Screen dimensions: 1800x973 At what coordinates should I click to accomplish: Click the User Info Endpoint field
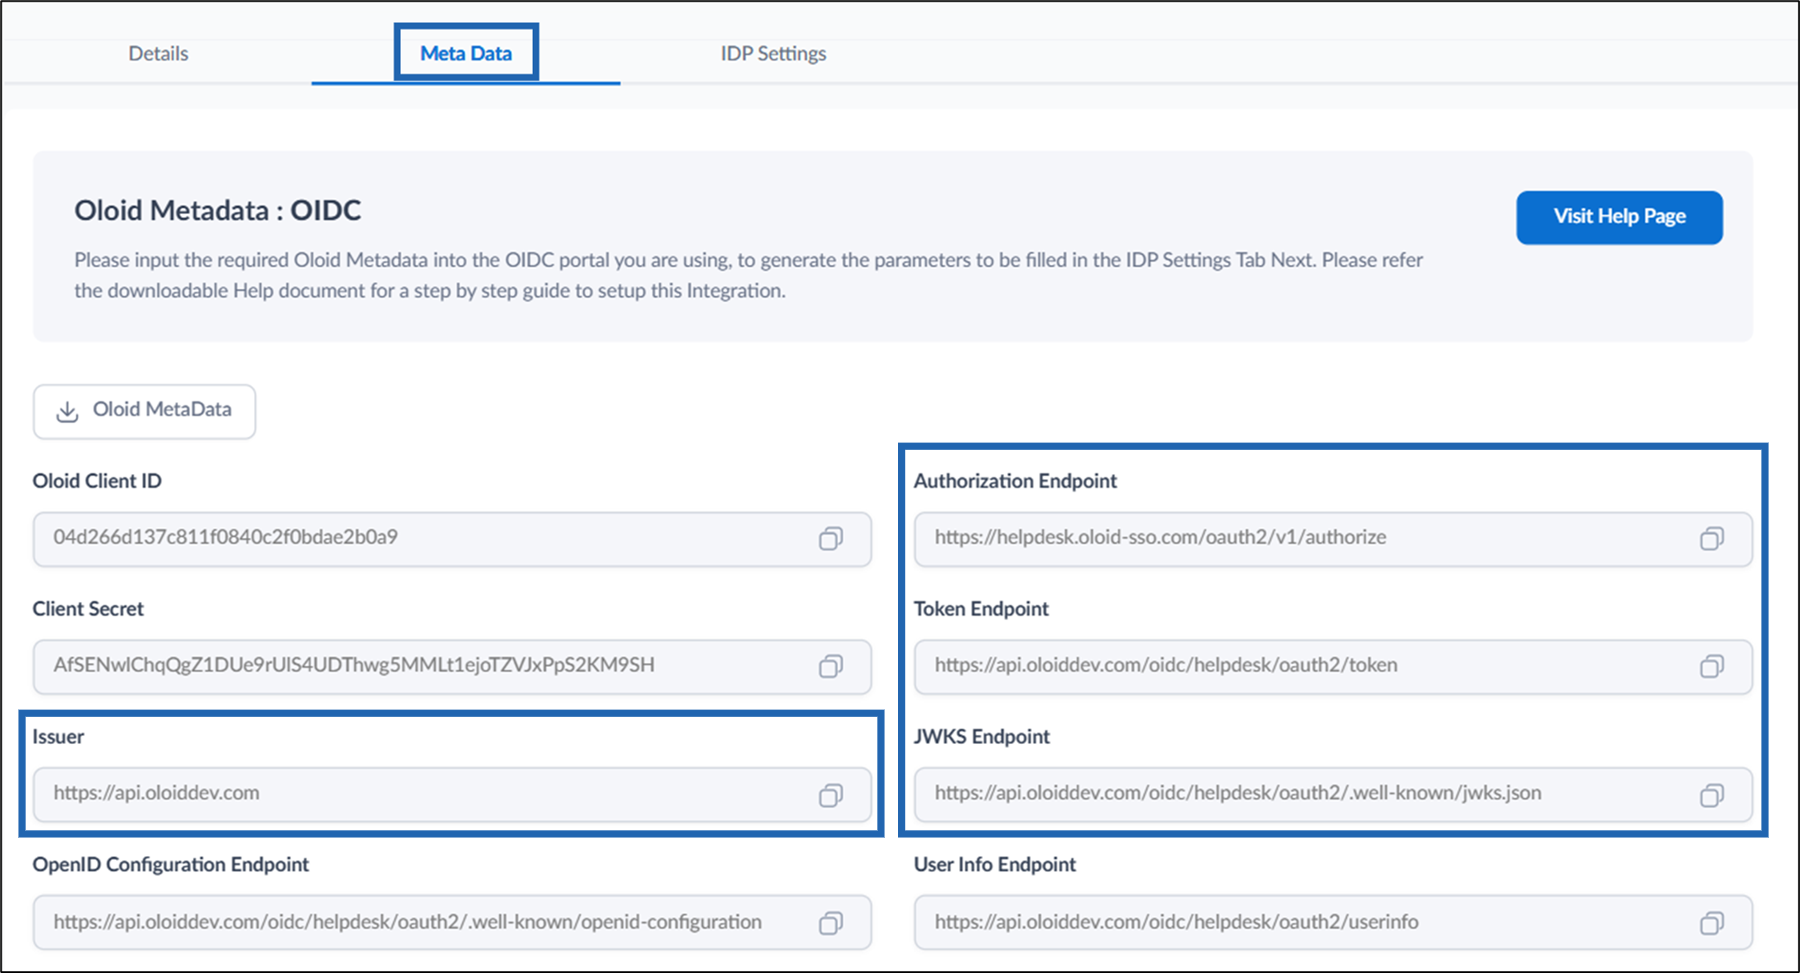(1333, 922)
